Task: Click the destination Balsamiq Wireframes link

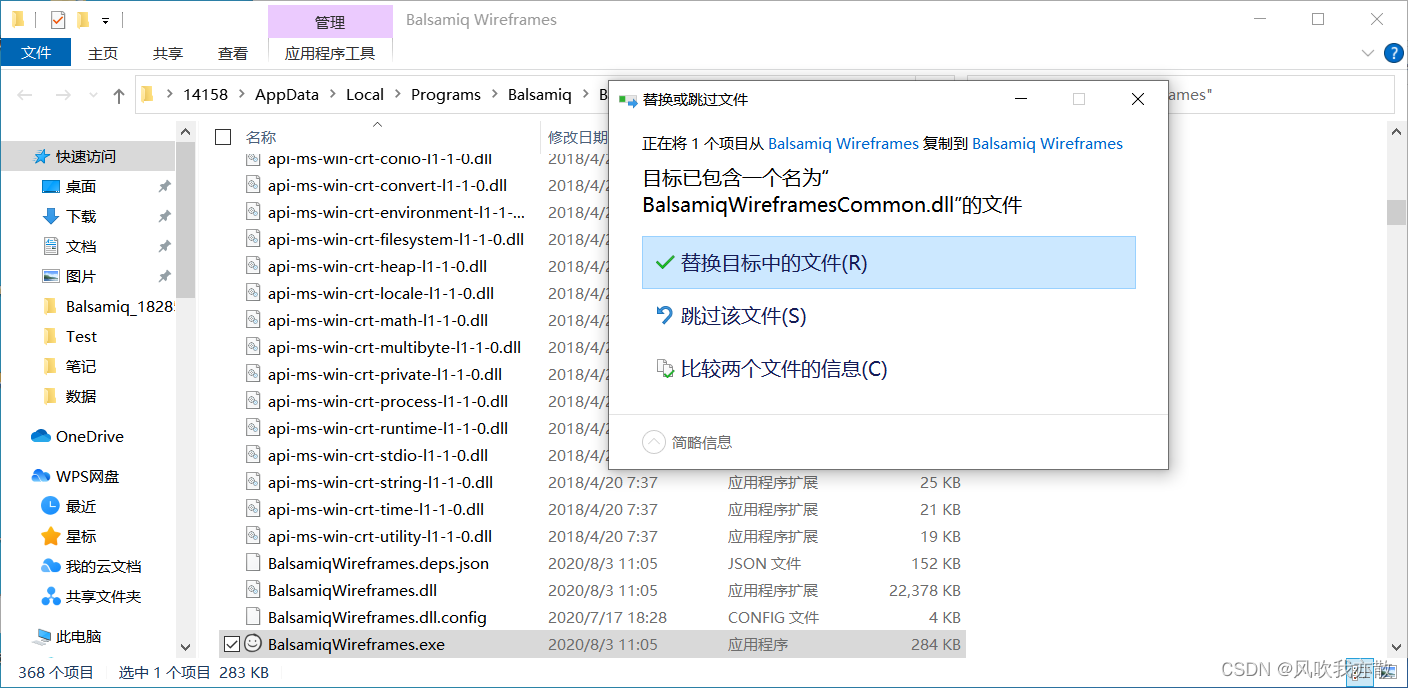Action: click(x=1047, y=144)
